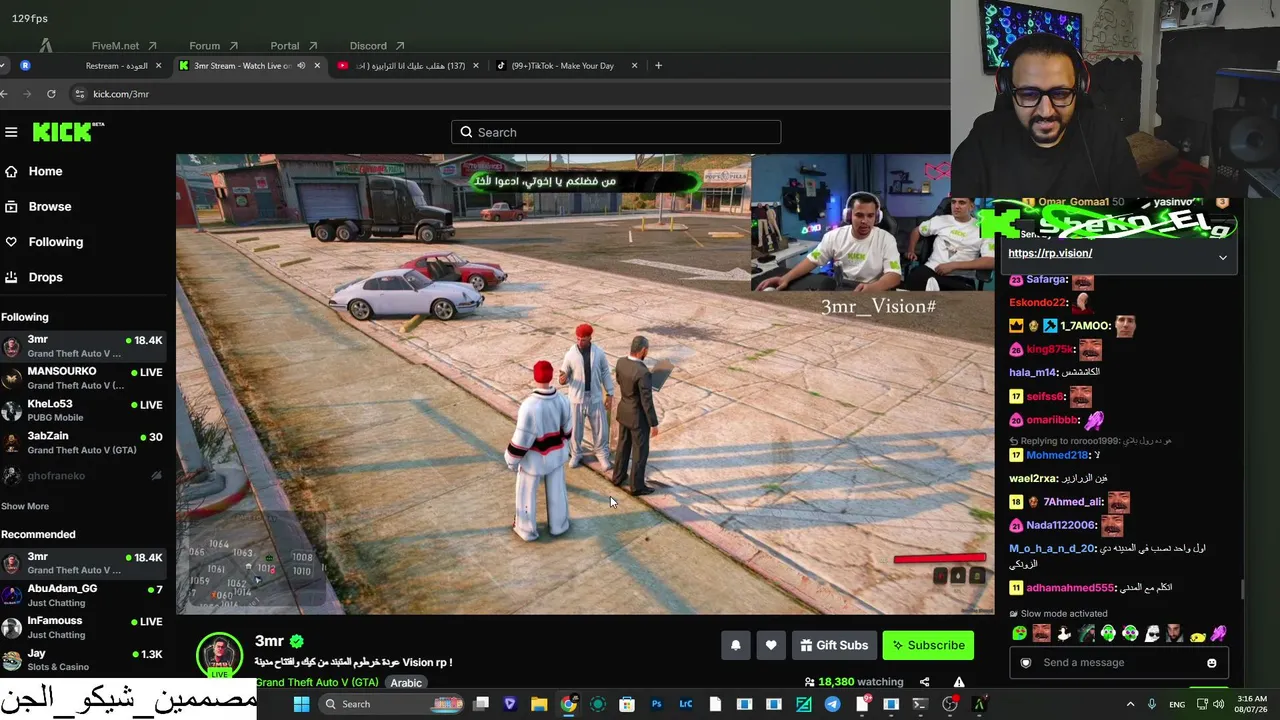Open Photoshop from the taskbar
Viewport: 1280px width, 720px height.
[656, 704]
